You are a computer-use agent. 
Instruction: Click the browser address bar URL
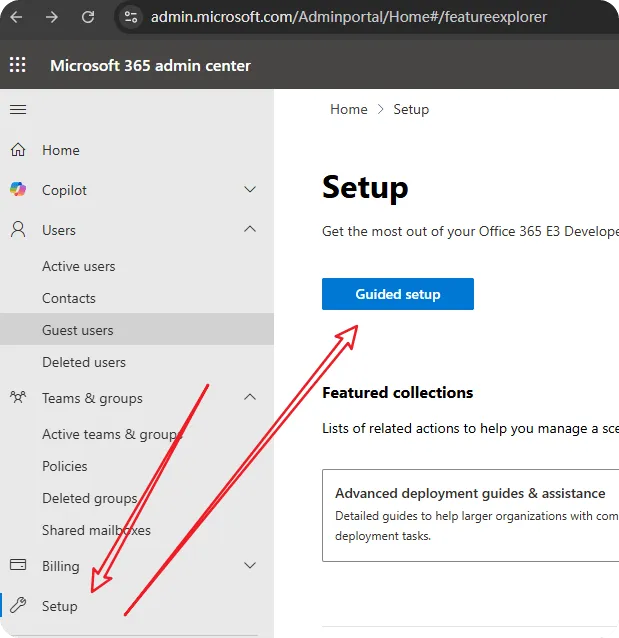[349, 17]
